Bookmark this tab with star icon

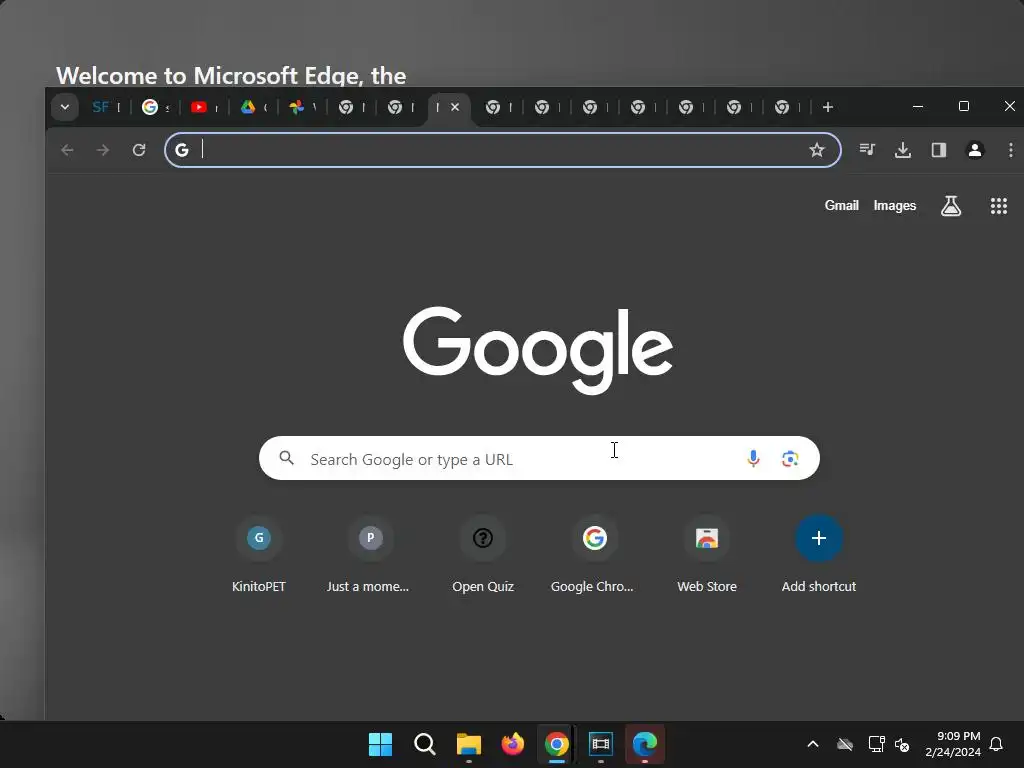(816, 150)
